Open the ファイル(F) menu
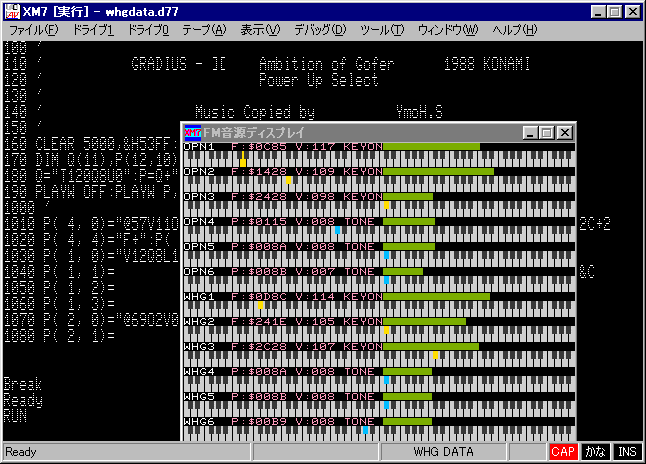646x464 pixels. click(x=34, y=30)
